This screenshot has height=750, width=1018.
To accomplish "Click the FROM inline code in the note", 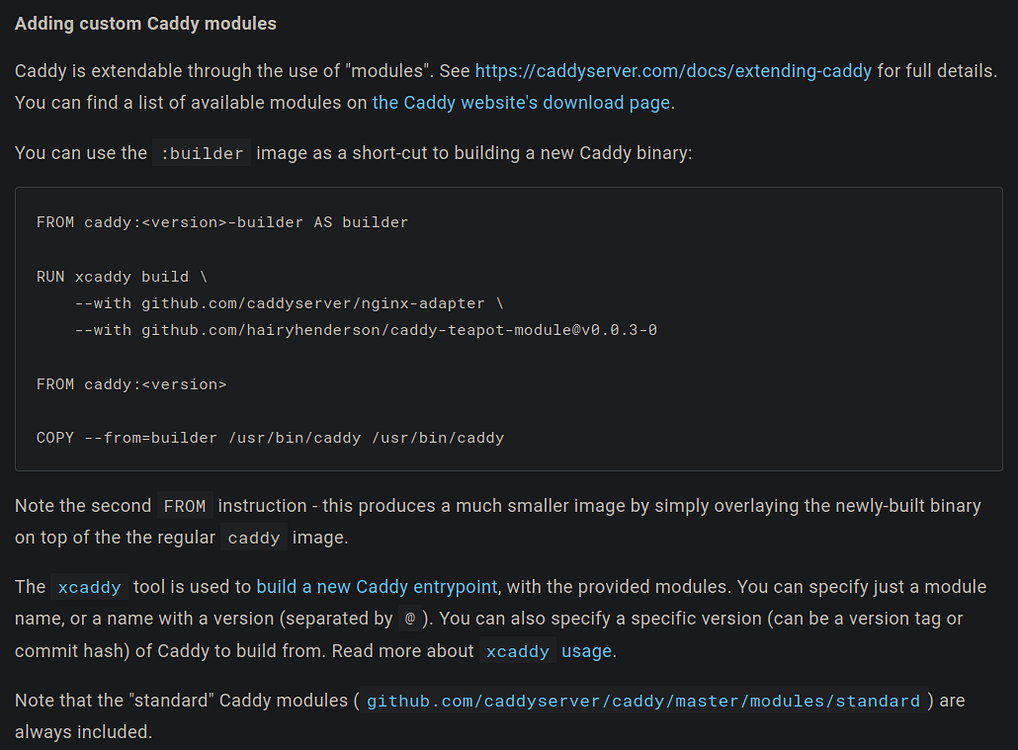I will (185, 506).
